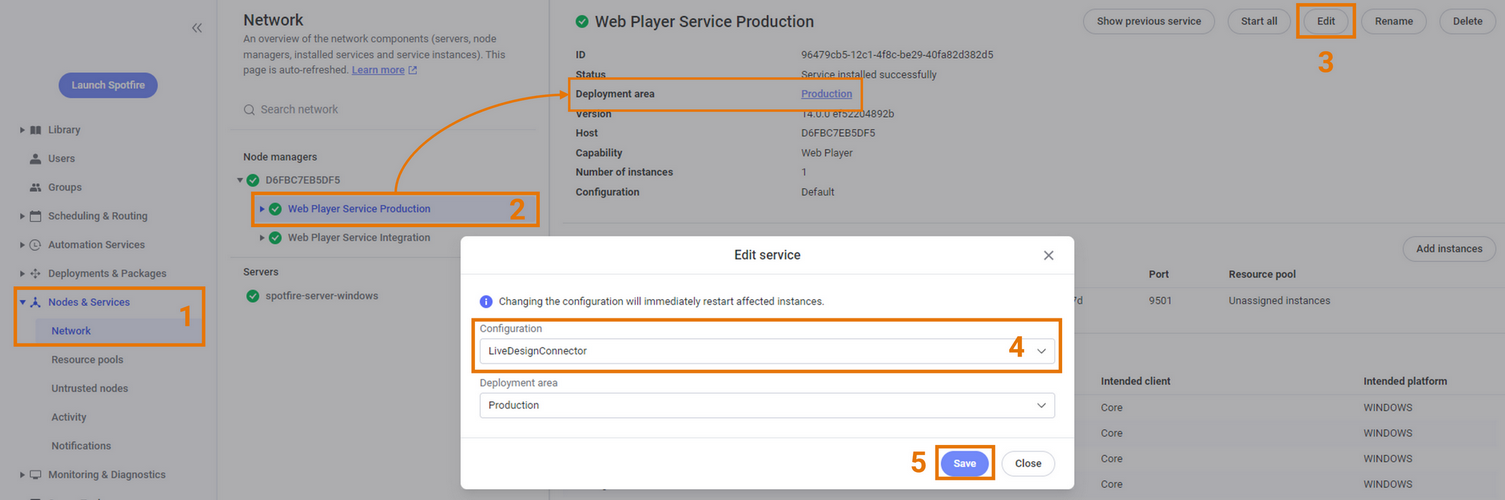Click green status icon beside D6FBC7EB5DF5 node

[253, 180]
